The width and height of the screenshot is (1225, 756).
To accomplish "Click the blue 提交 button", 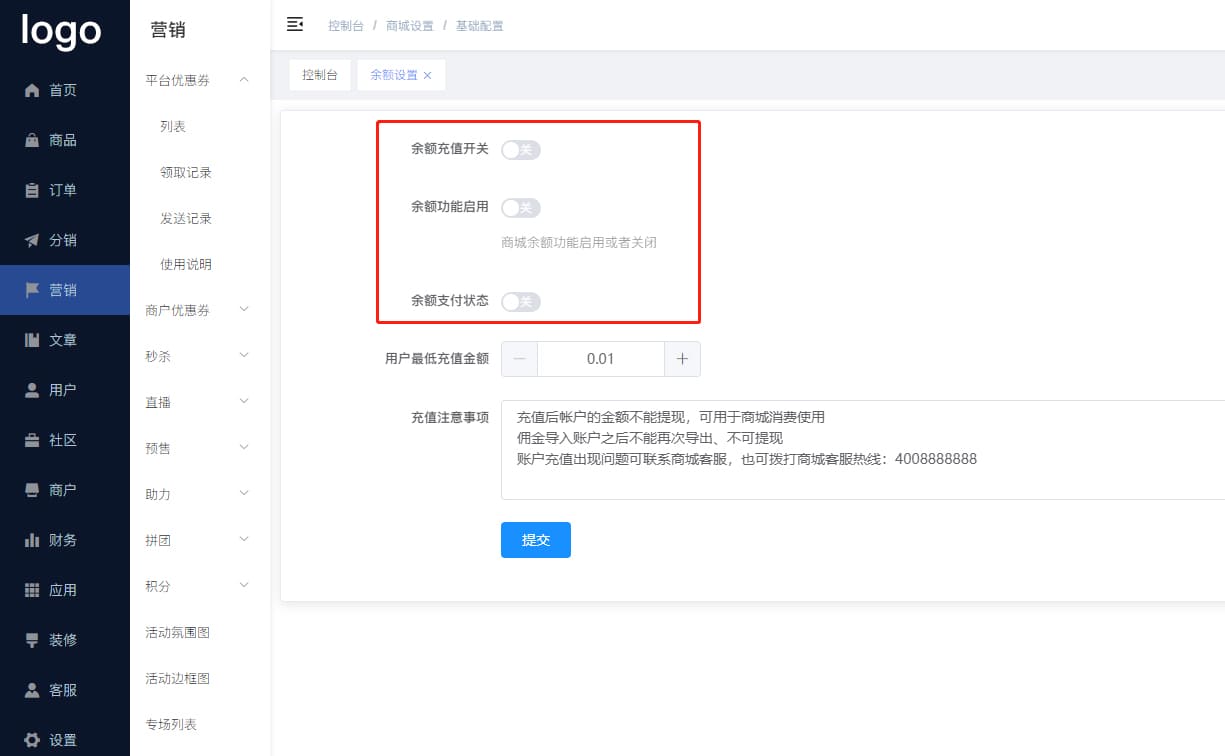I will tap(536, 540).
